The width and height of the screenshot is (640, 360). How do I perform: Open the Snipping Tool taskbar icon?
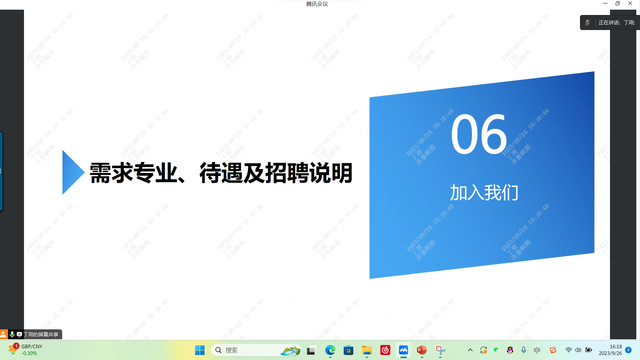pos(440,350)
